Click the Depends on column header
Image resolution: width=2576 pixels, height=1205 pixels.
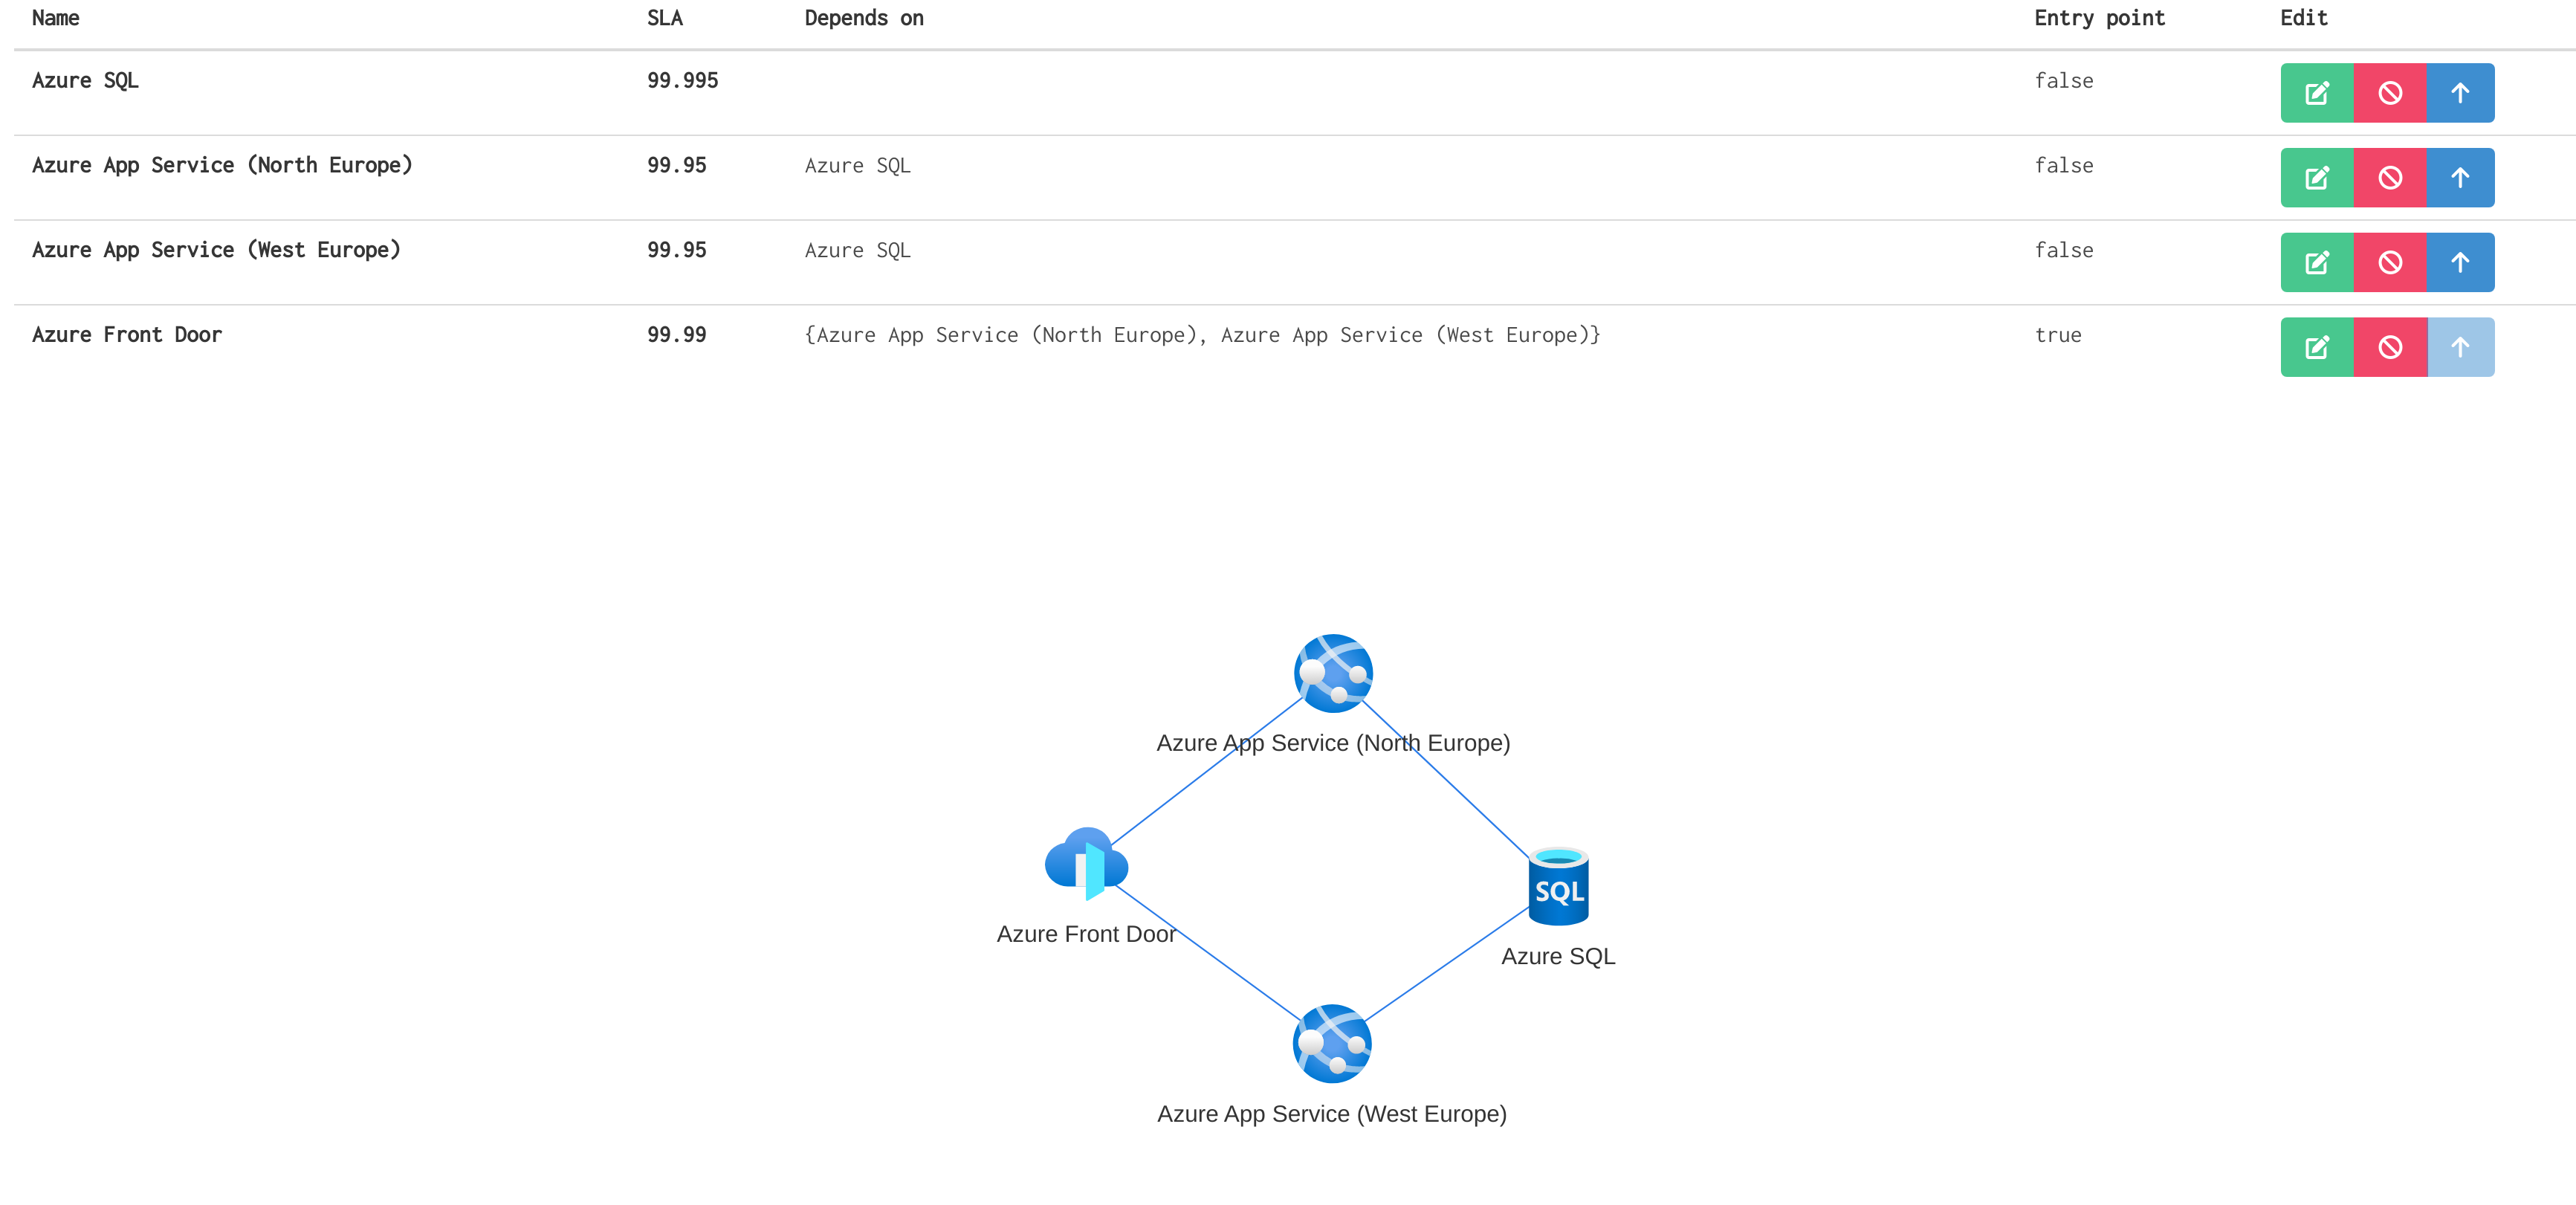point(864,18)
